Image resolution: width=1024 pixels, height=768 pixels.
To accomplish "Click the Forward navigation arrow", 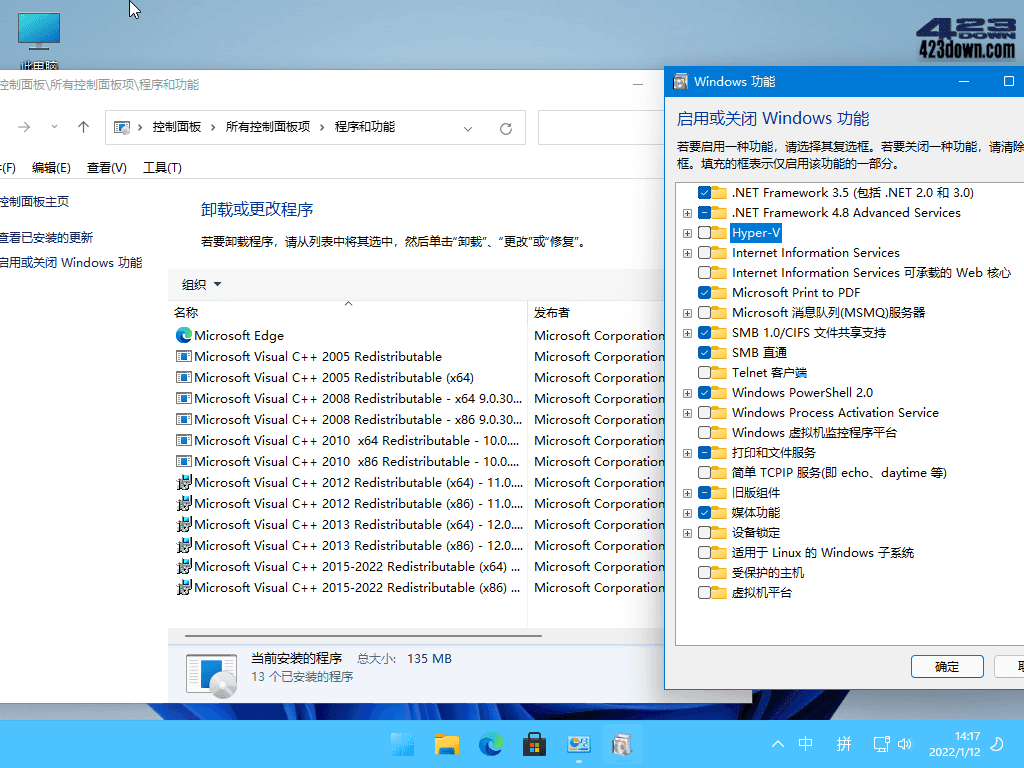I will click(24, 127).
